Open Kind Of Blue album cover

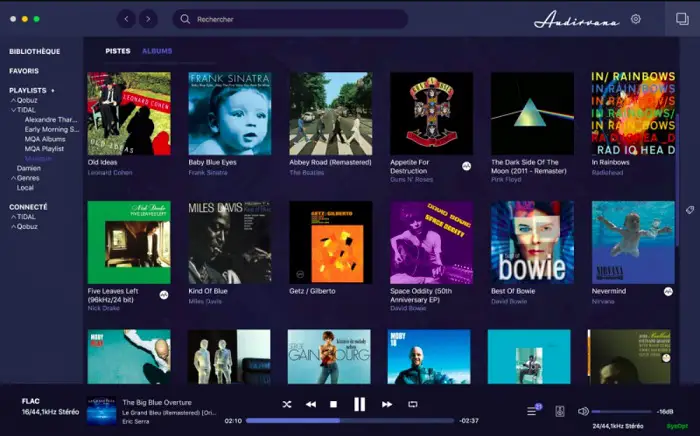point(229,242)
